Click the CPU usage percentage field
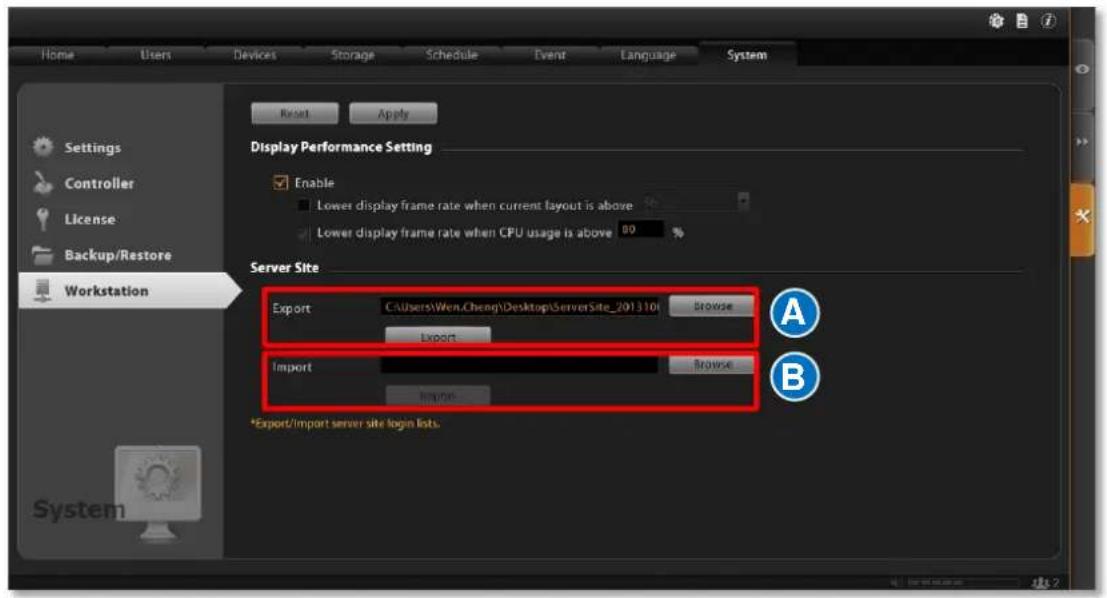This screenshot has height=598, width=1107. tap(641, 229)
